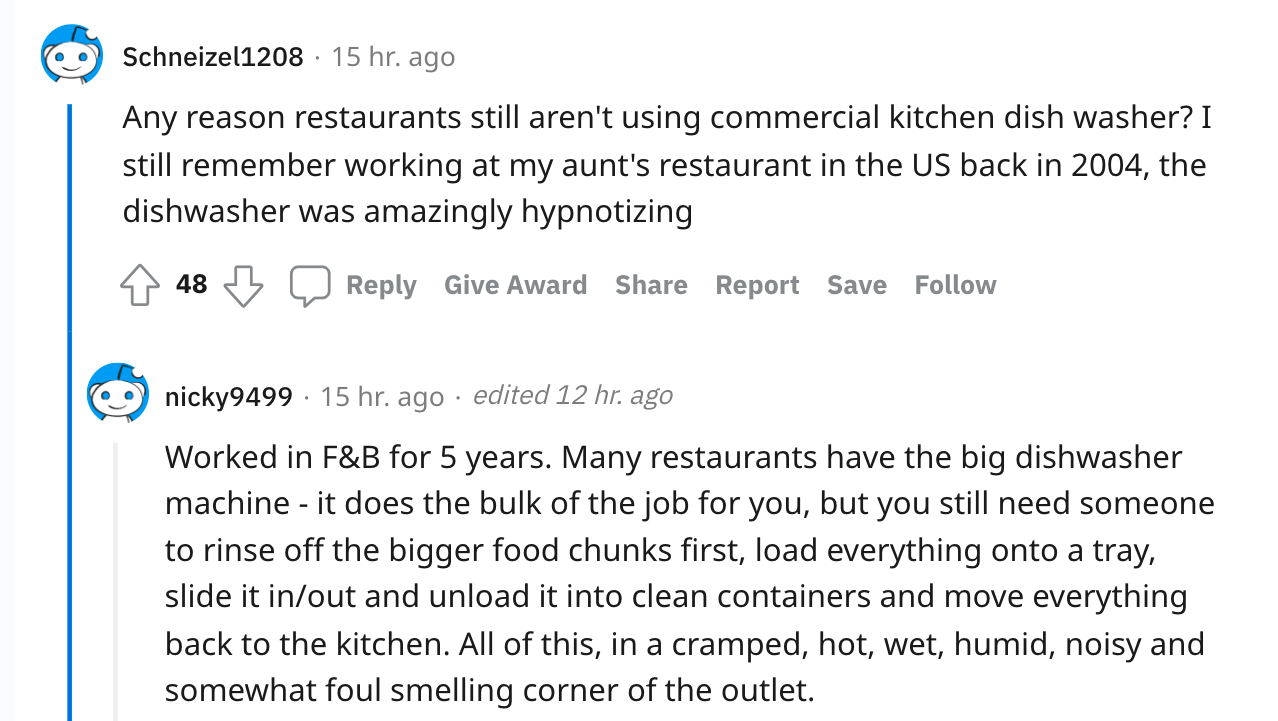Click Schneizel1208's 15 hr. ago timestamp
The width and height of the screenshot is (1278, 721).
(393, 57)
